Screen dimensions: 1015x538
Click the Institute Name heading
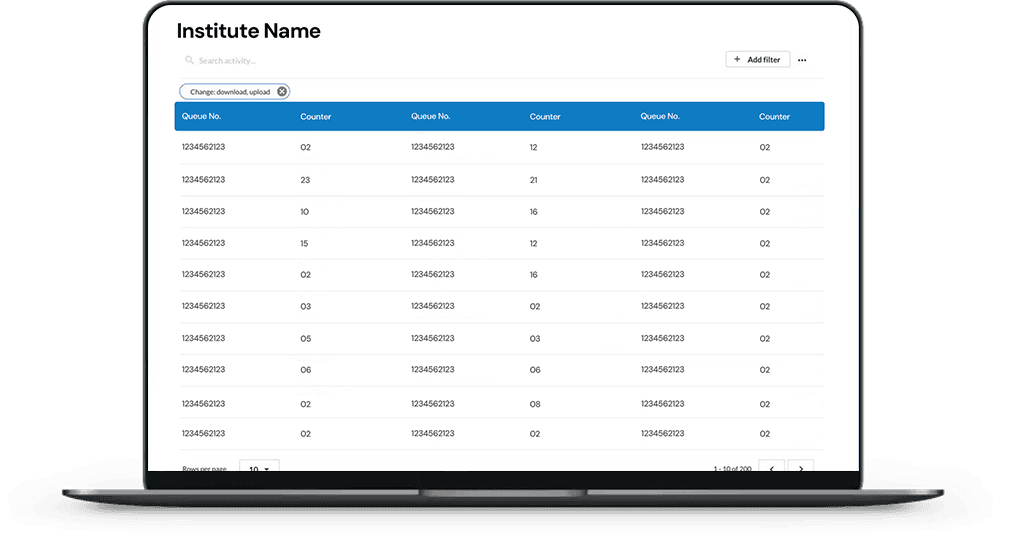249,31
